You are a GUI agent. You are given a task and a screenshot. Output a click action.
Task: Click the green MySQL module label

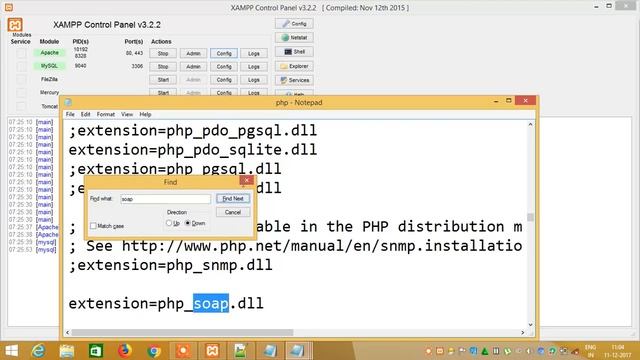click(49, 66)
